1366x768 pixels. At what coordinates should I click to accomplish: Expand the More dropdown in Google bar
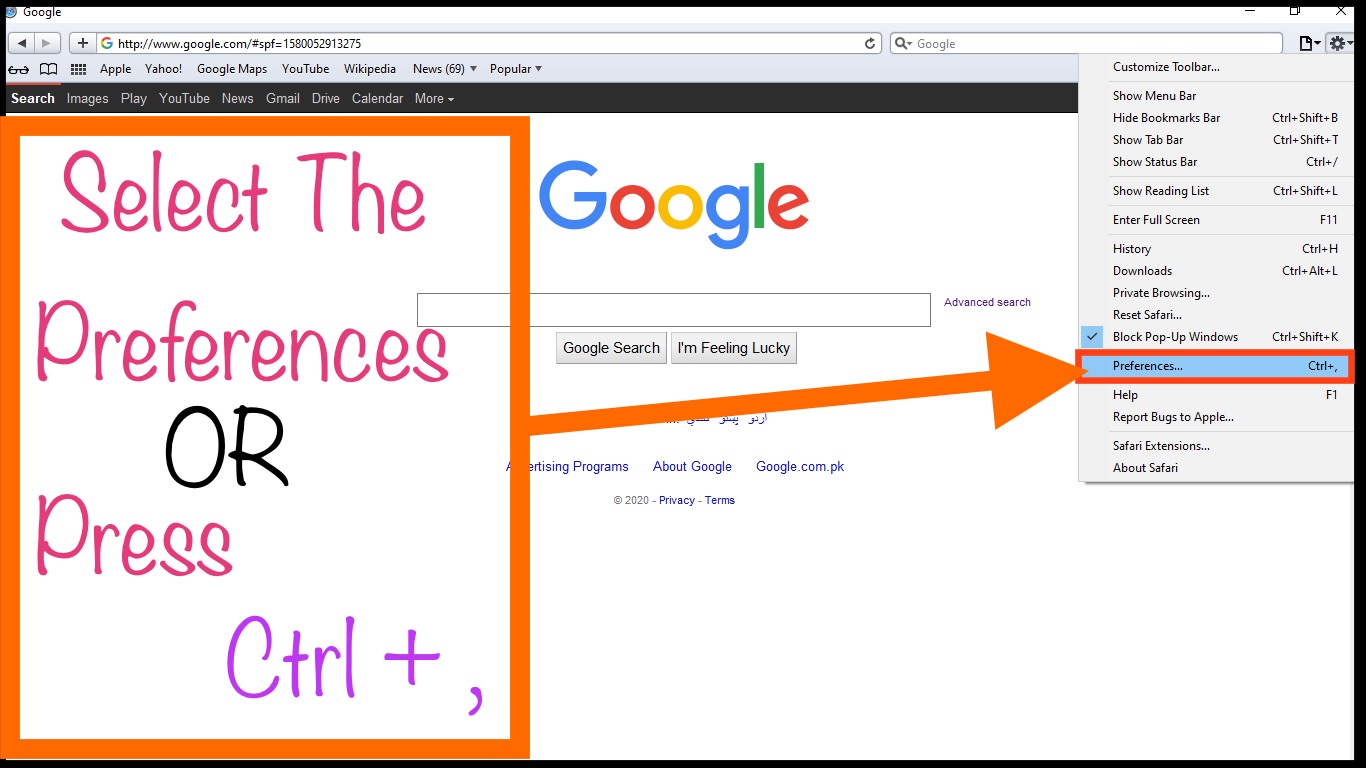coord(434,99)
